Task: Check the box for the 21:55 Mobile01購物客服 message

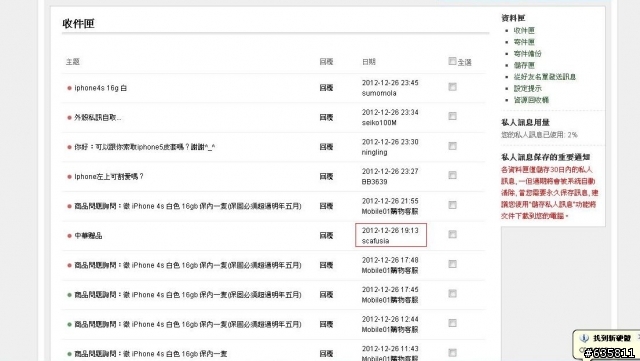Action: (x=452, y=205)
